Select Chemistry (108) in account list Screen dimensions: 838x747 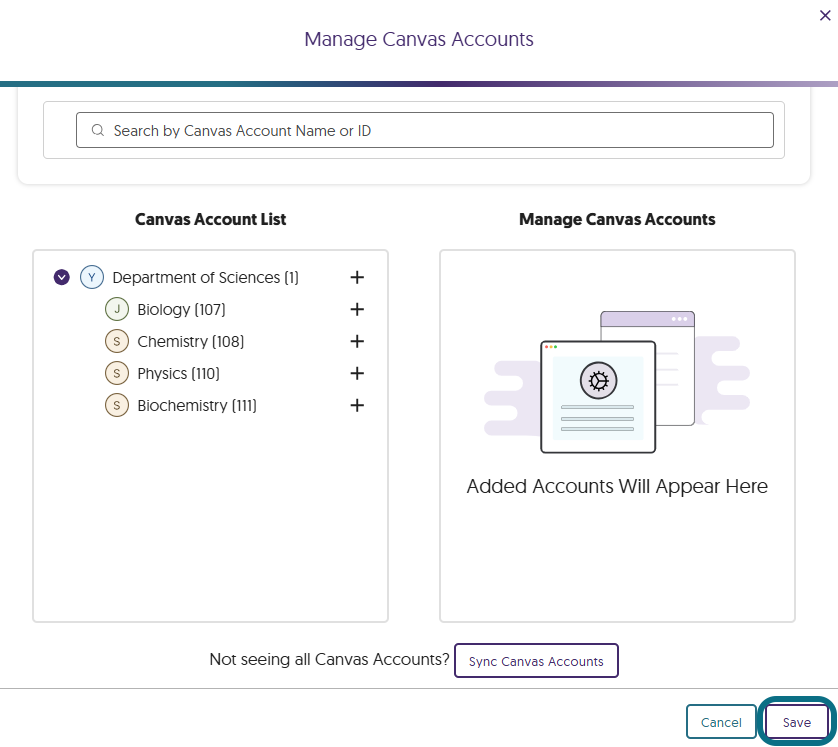(x=190, y=342)
